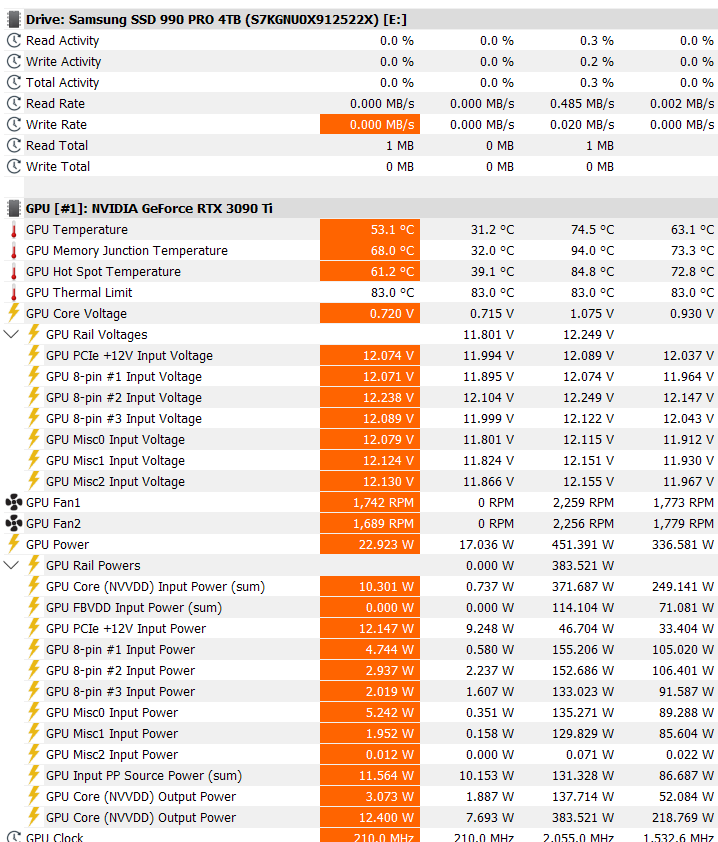Click the bolt icon of GPU Core (NVVDD) Input Power (sum)

[x=34, y=586]
